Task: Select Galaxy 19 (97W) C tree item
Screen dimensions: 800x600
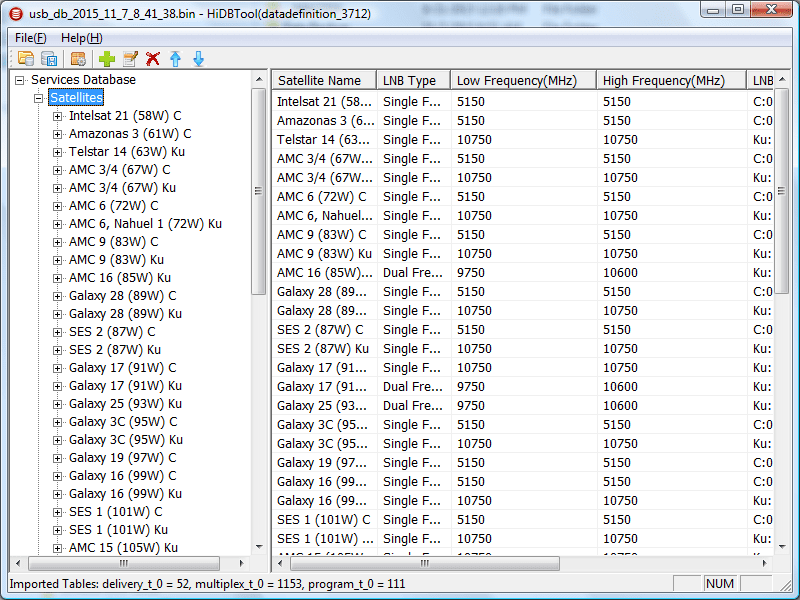Action: pyautogui.click(x=122, y=458)
